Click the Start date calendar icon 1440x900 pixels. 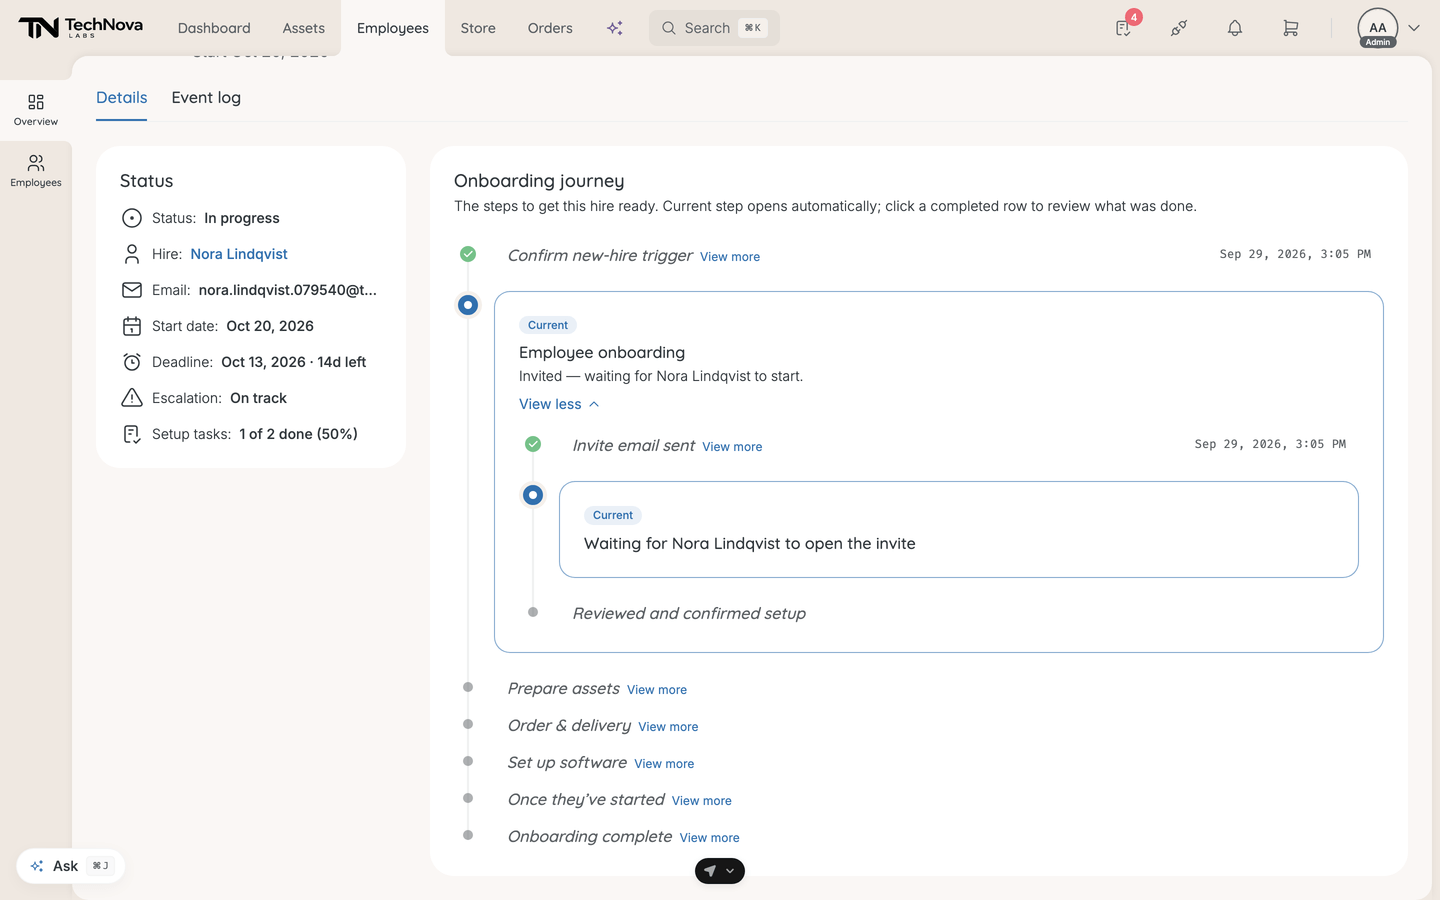point(132,326)
